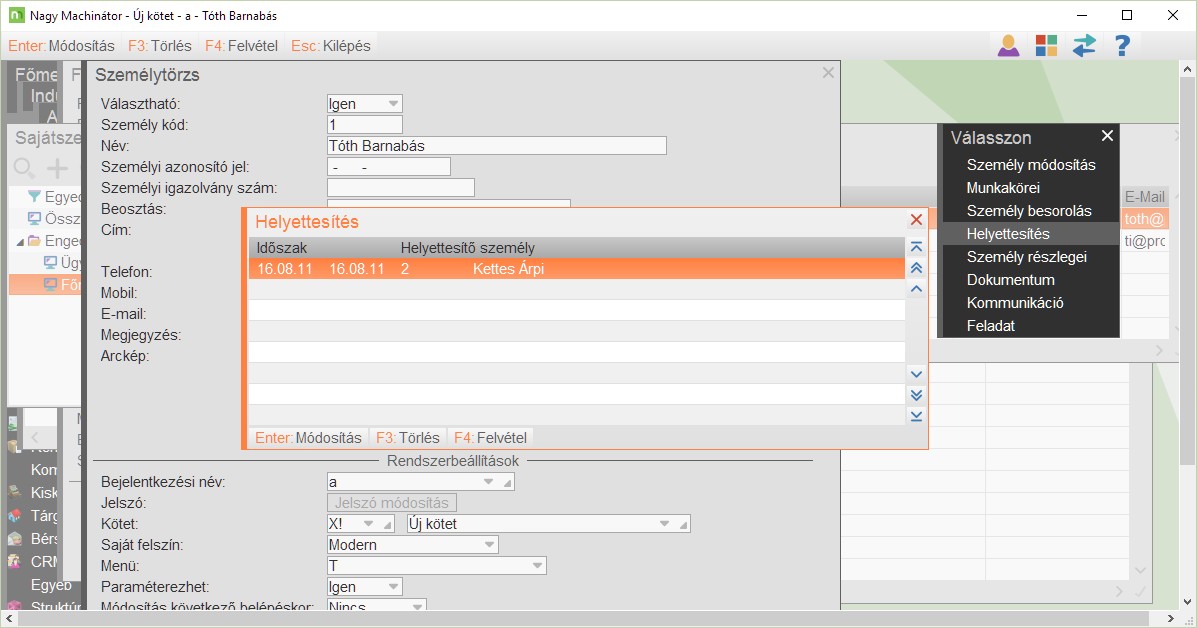Image resolution: width=1197 pixels, height=628 pixels.
Task: Click the horizontal scrollbar right arrow
Action: click(x=1170, y=618)
